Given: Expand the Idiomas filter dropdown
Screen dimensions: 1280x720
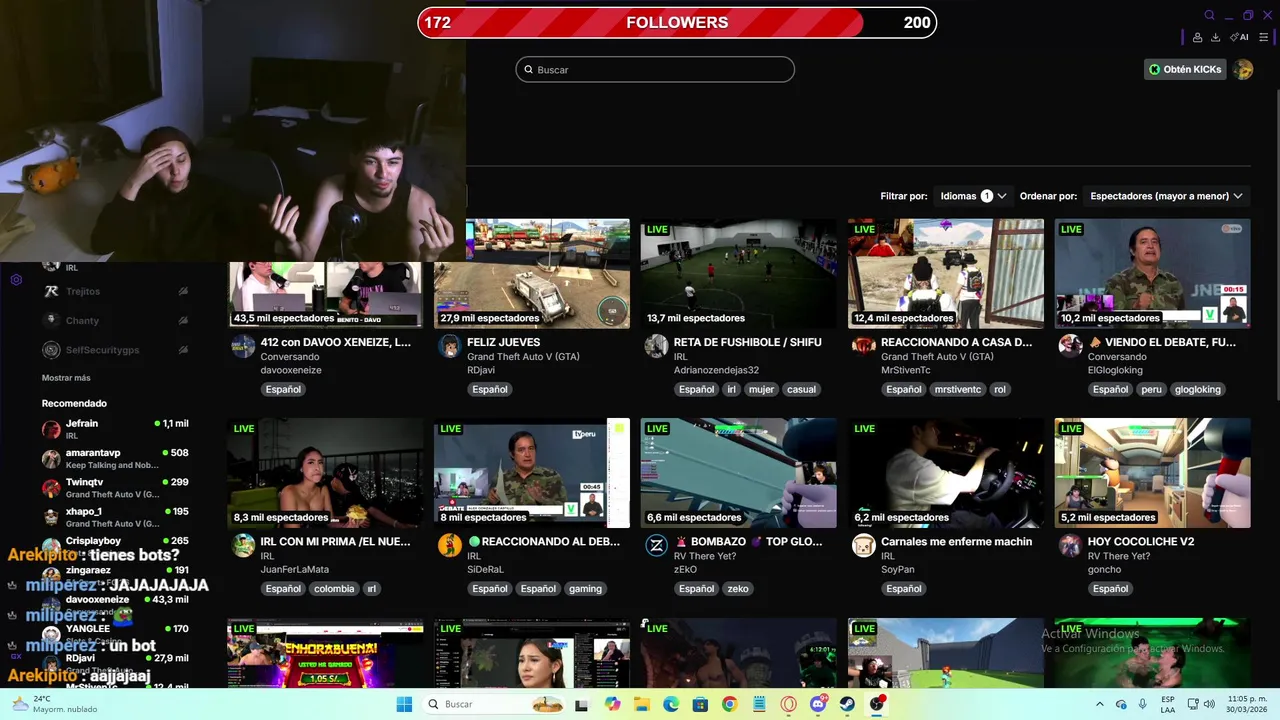Looking at the screenshot, I should pyautogui.click(x=973, y=196).
